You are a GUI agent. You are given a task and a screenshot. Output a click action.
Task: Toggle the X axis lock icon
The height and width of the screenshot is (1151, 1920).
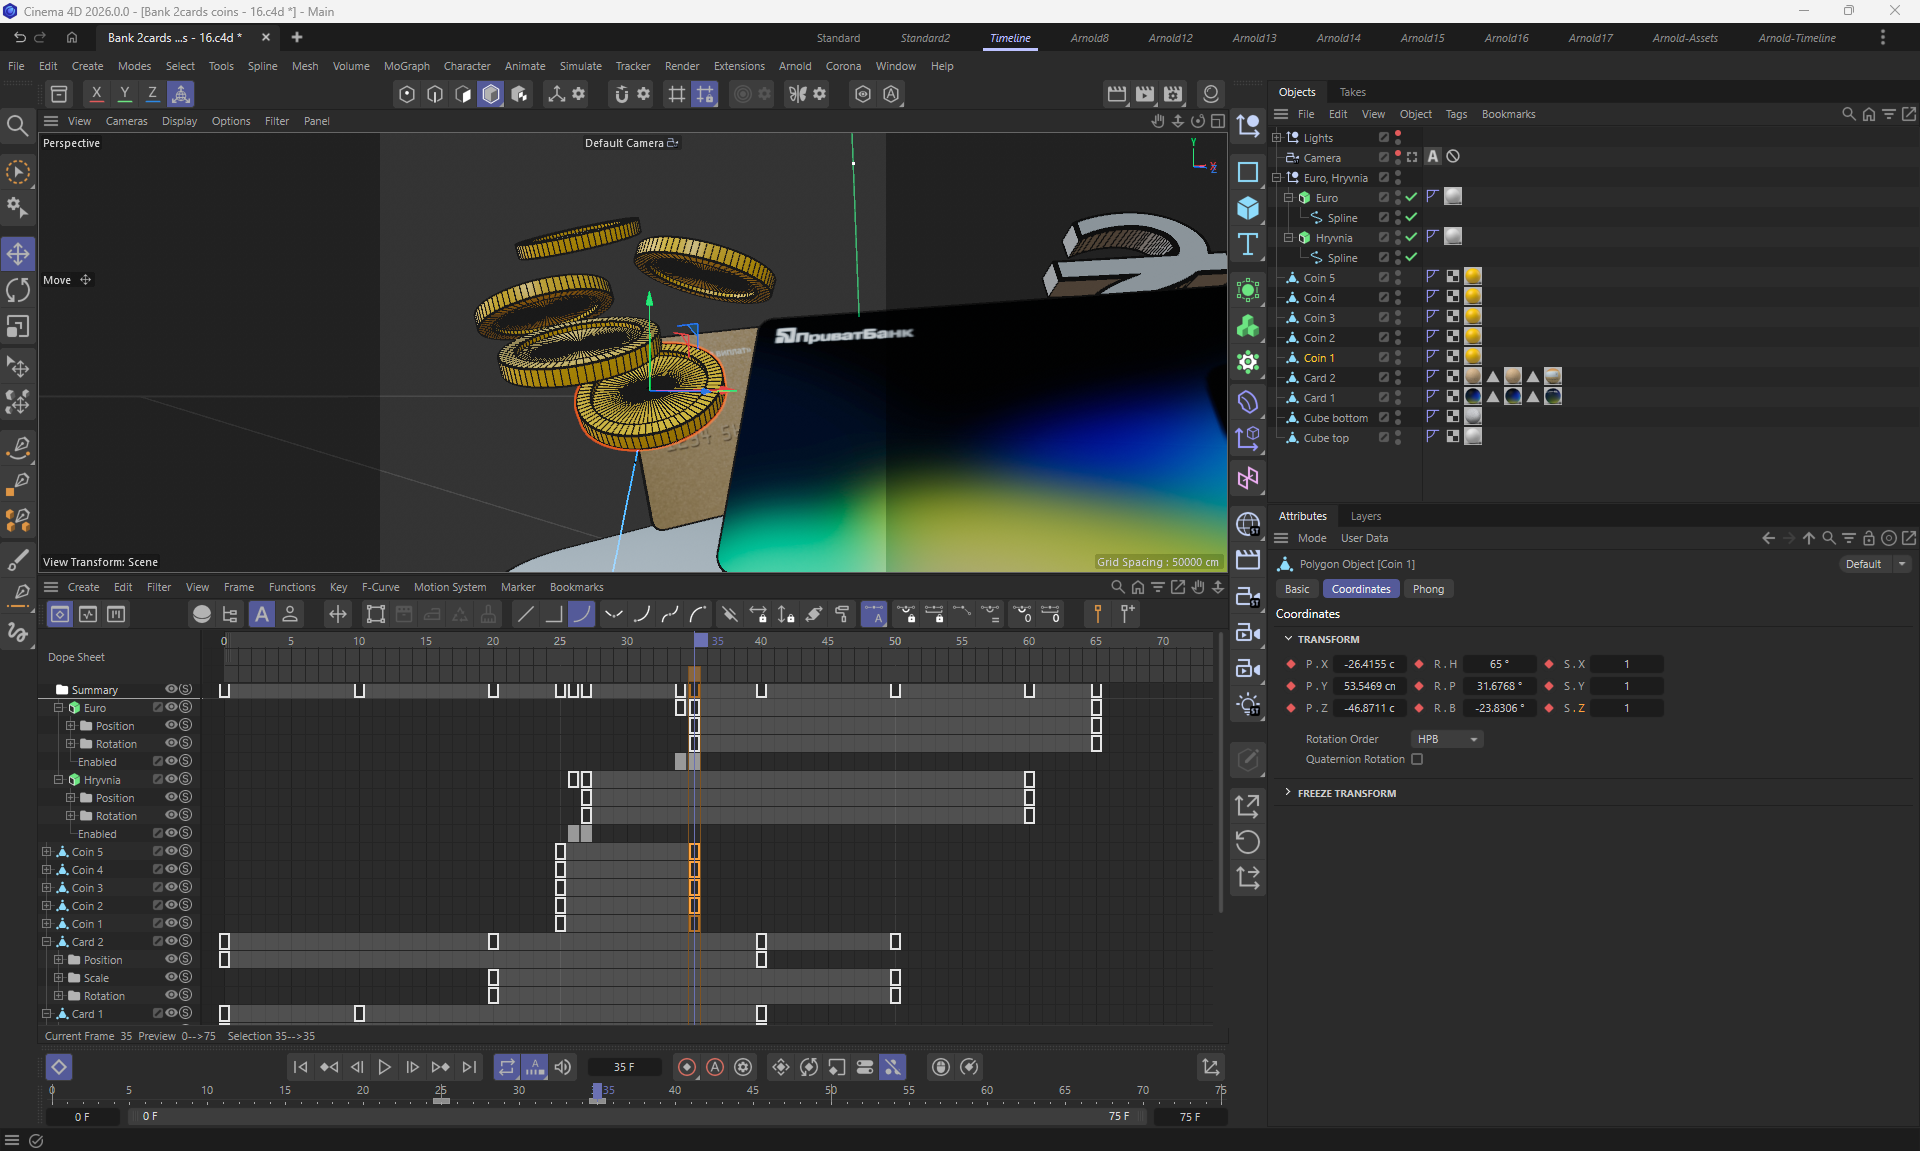(x=96, y=94)
